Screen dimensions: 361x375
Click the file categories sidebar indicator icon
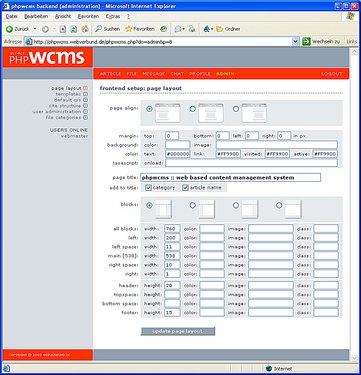[x=85, y=118]
